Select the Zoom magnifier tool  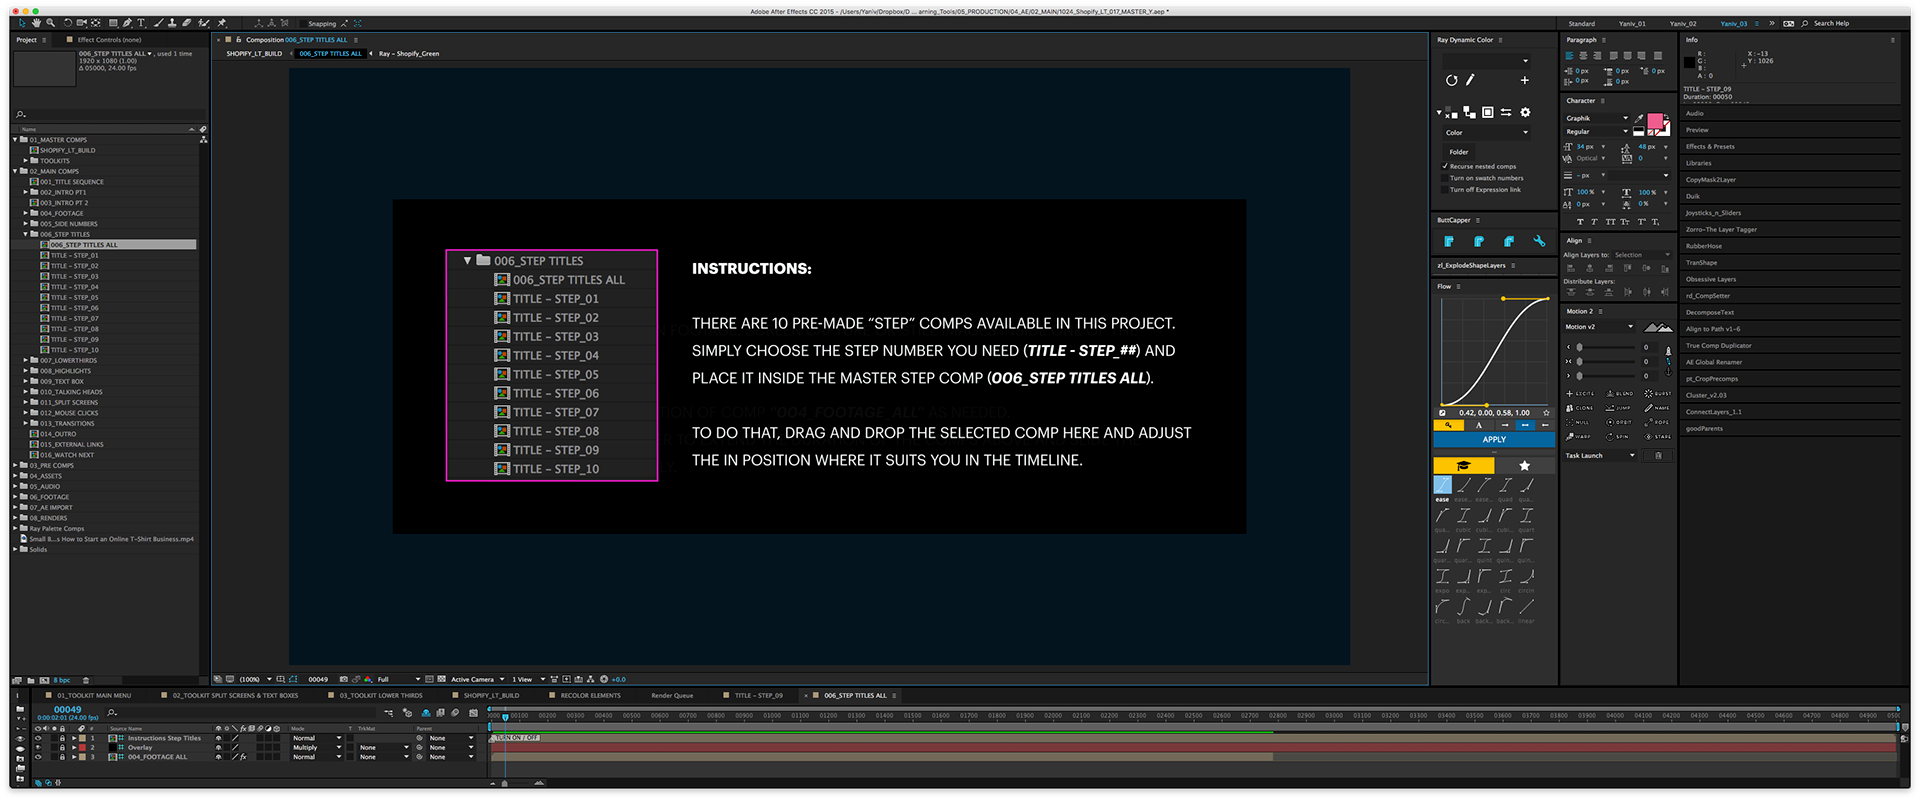pyautogui.click(x=50, y=23)
